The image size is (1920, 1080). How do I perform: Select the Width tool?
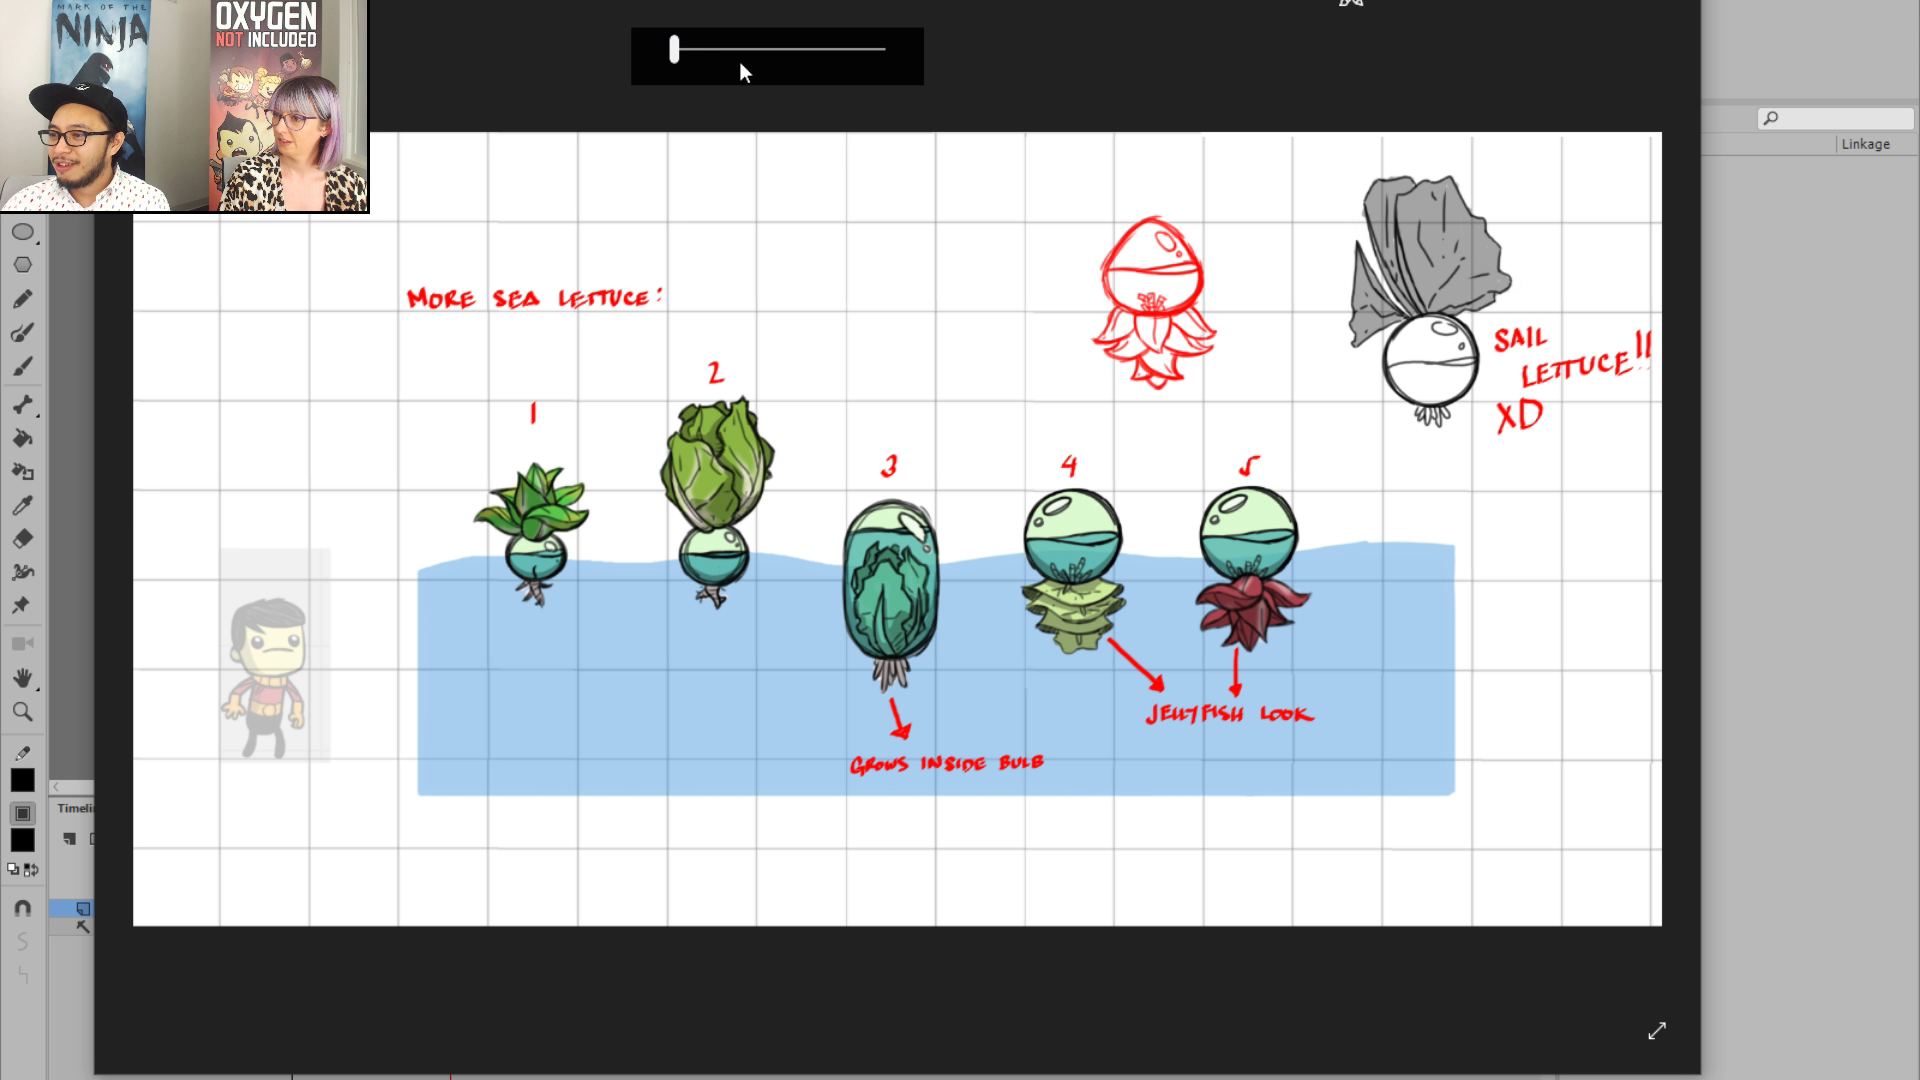[x=22, y=572]
